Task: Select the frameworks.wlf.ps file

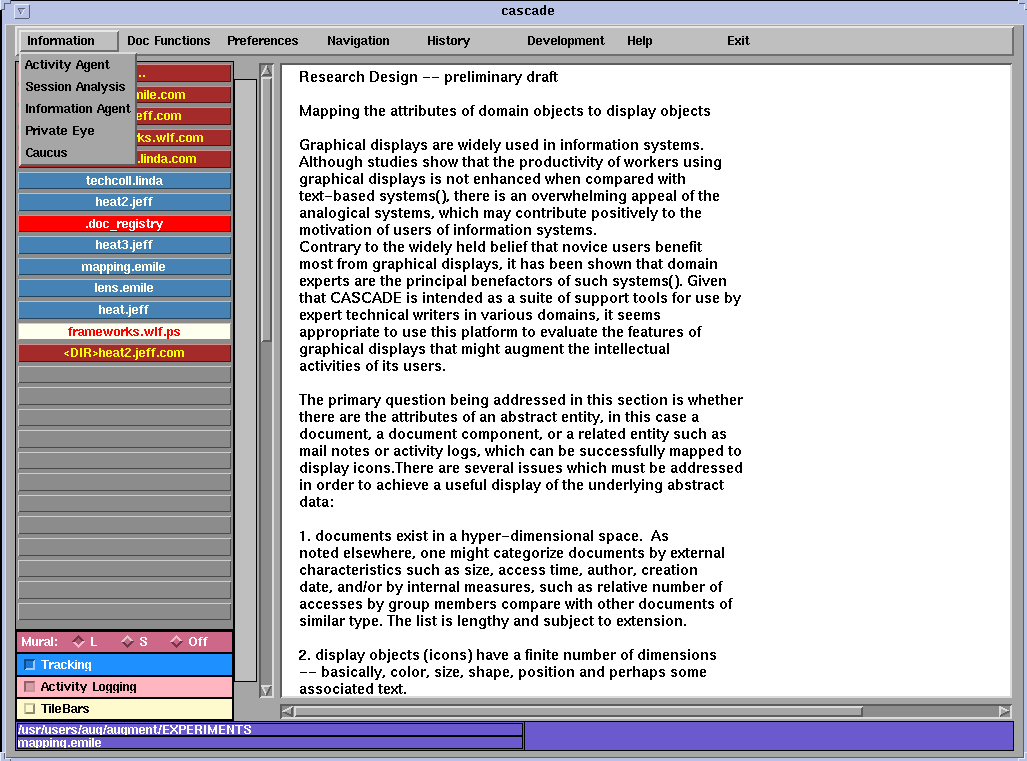Action: pos(124,331)
